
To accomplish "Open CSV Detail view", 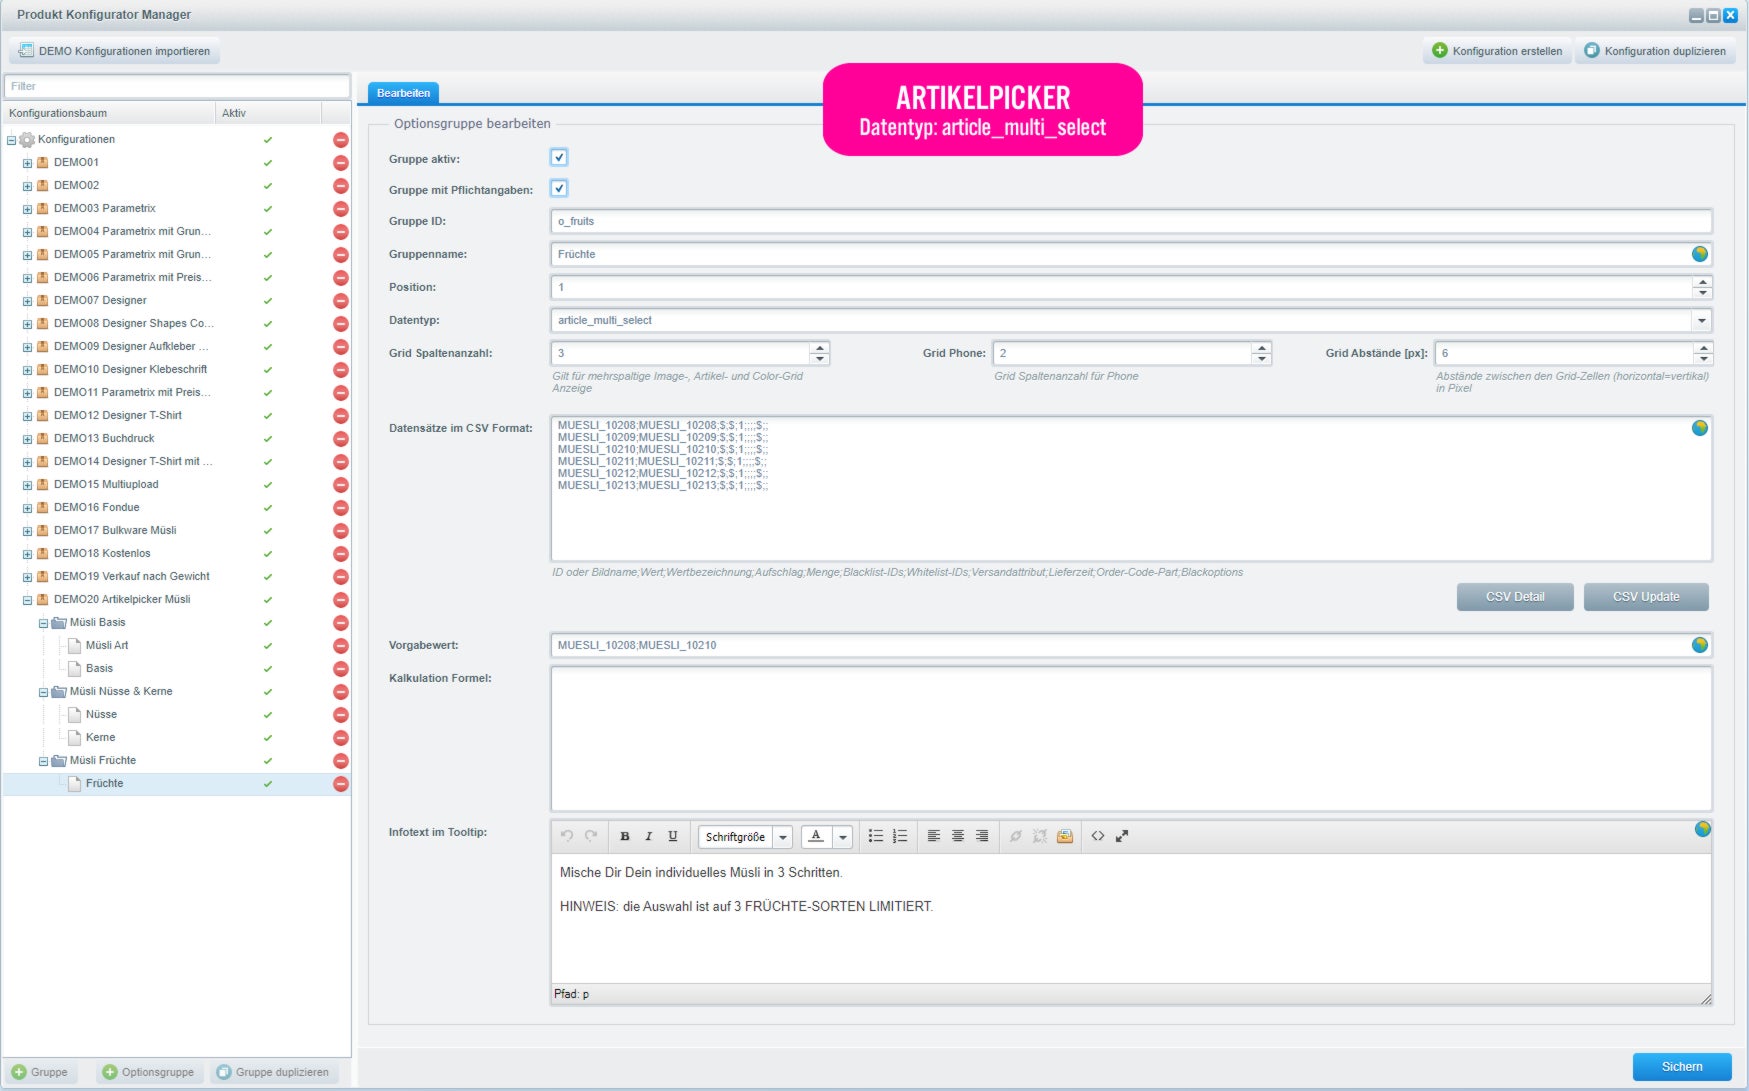I will pyautogui.click(x=1515, y=597).
